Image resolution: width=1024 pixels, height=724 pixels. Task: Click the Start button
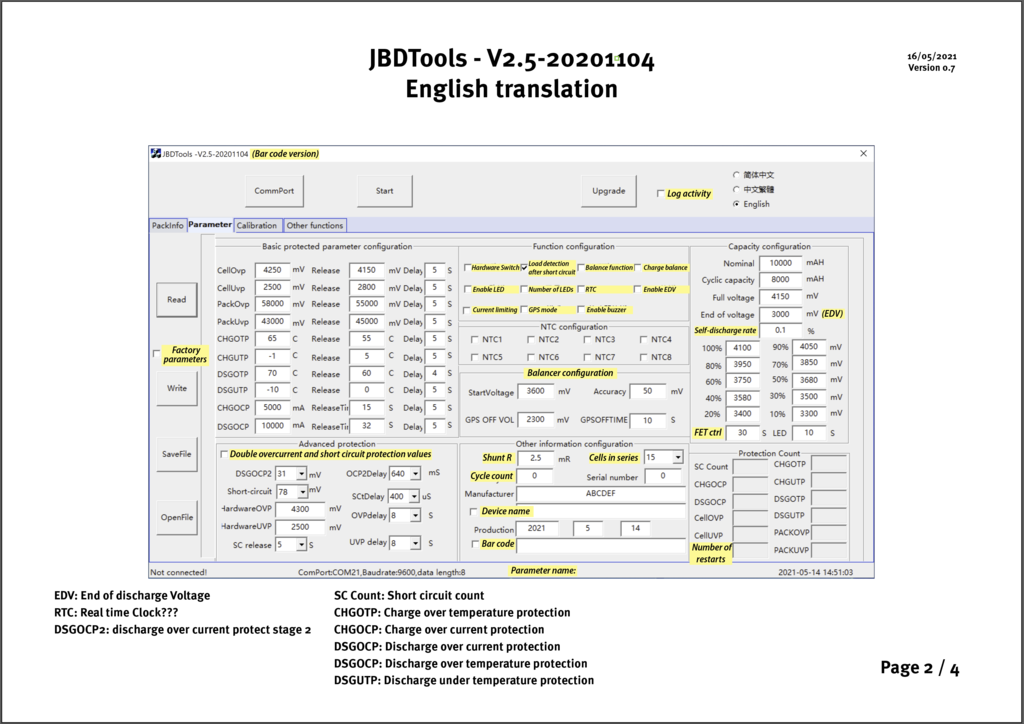pyautogui.click(x=385, y=191)
